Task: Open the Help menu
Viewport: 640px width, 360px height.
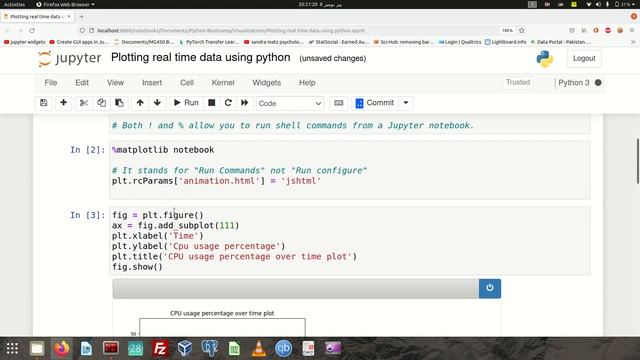Action: click(x=307, y=82)
